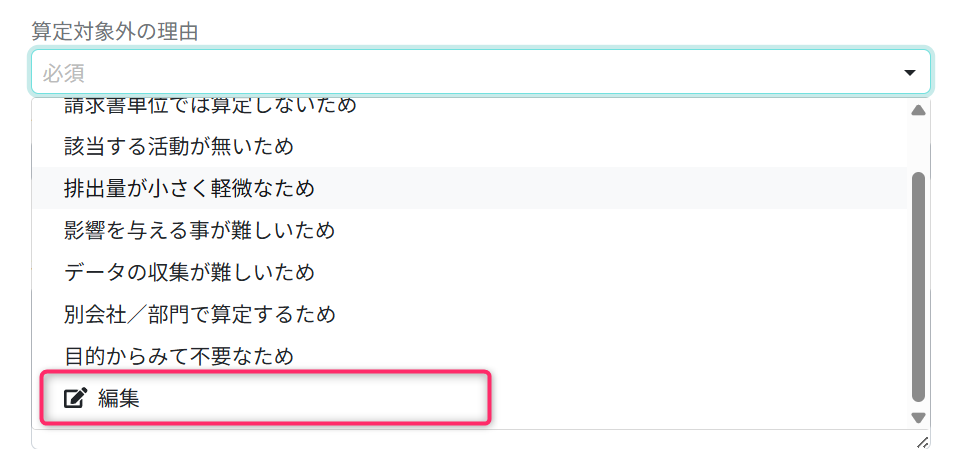Screen dimensions: 959x449
Task: Select 影響を与える事が難しいため
Action: click(x=198, y=230)
